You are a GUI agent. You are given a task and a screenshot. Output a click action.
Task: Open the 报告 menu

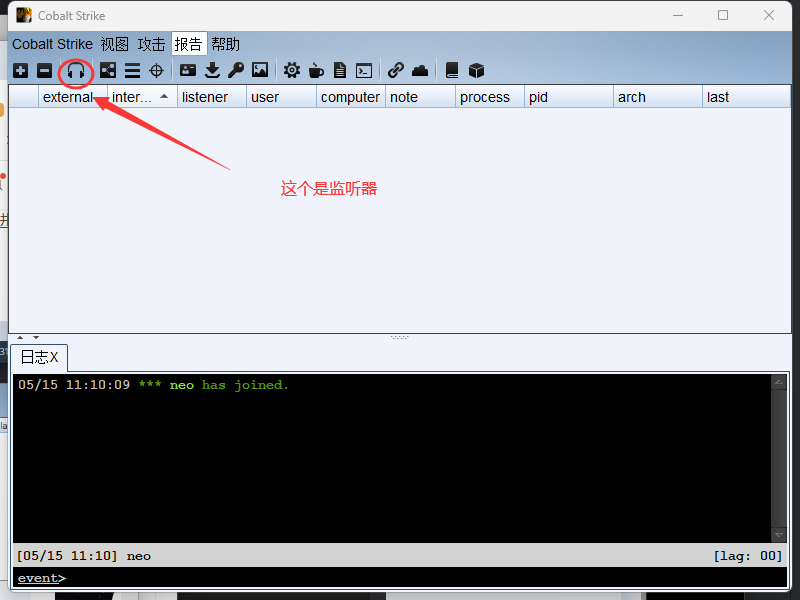(189, 44)
